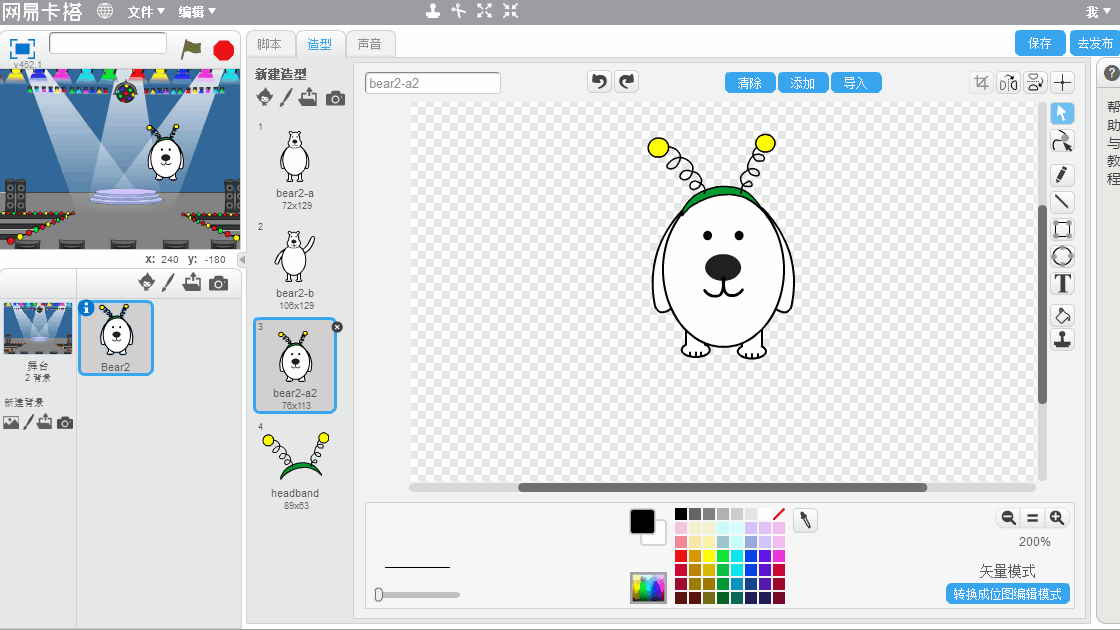Select the bear2-b costume thumbnail
1120x630 pixels.
click(295, 266)
